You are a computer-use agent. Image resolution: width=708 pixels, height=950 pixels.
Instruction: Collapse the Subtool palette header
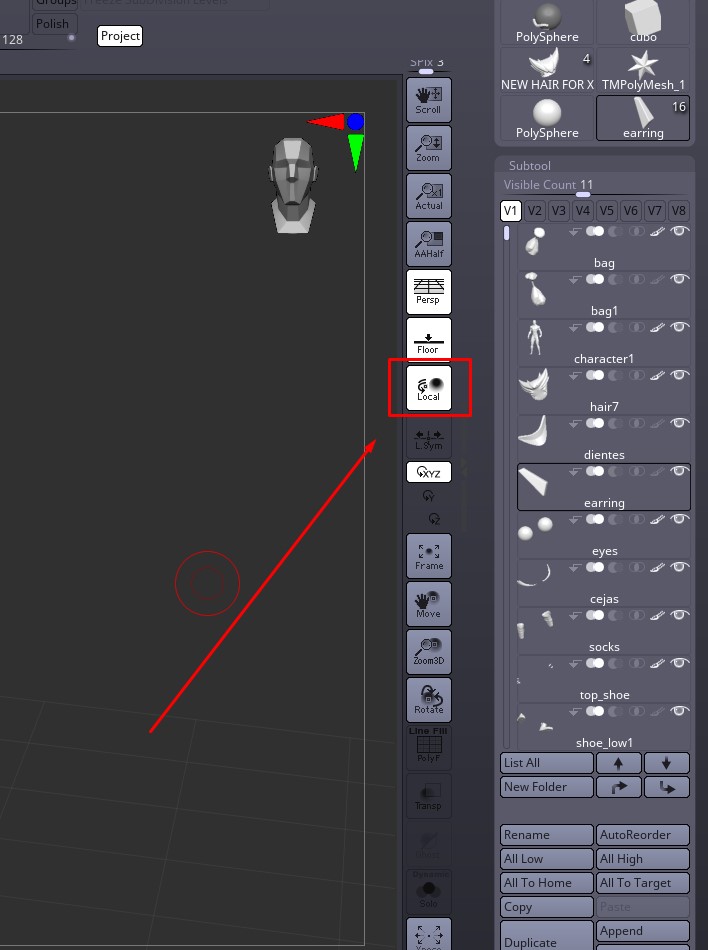[x=529, y=165]
